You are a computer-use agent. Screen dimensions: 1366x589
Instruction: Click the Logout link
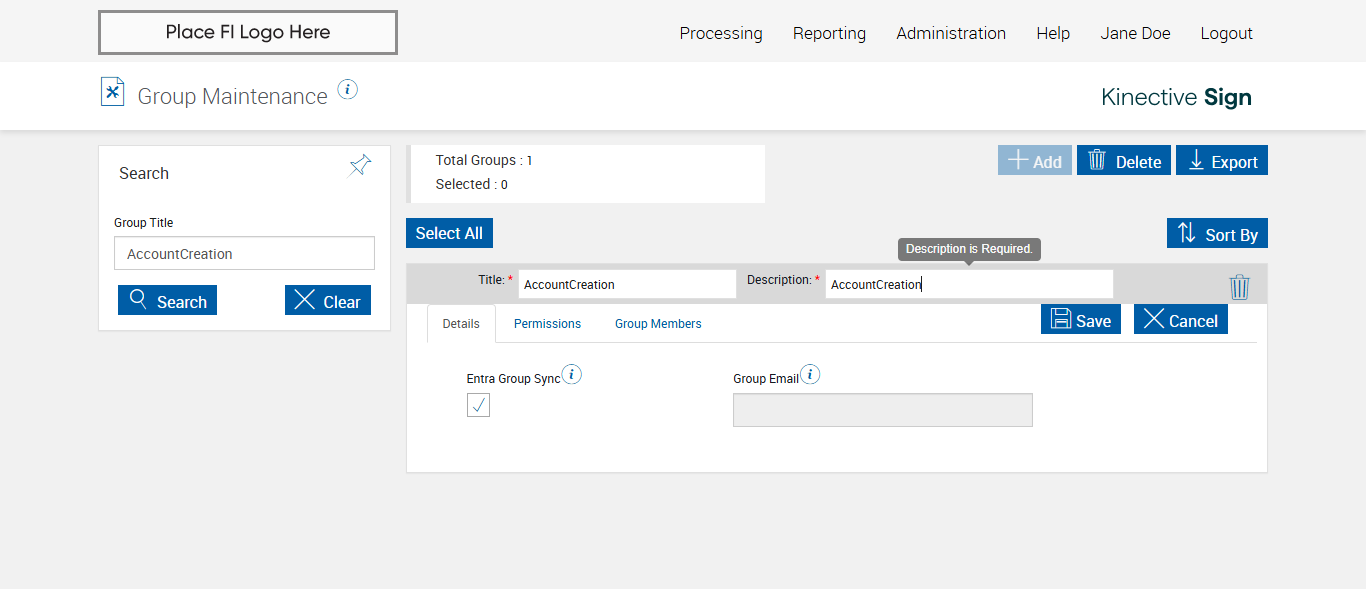click(x=1226, y=33)
